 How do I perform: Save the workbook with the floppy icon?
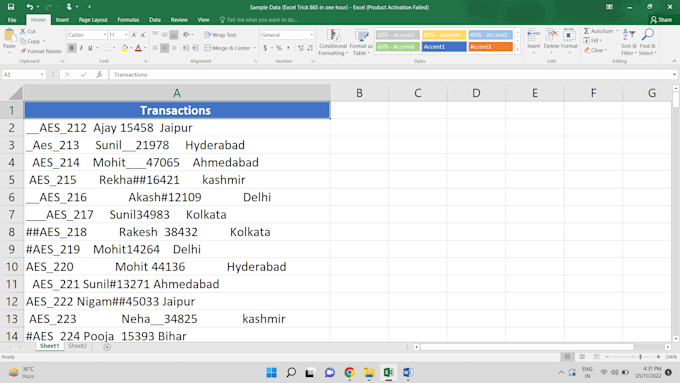coord(11,7)
